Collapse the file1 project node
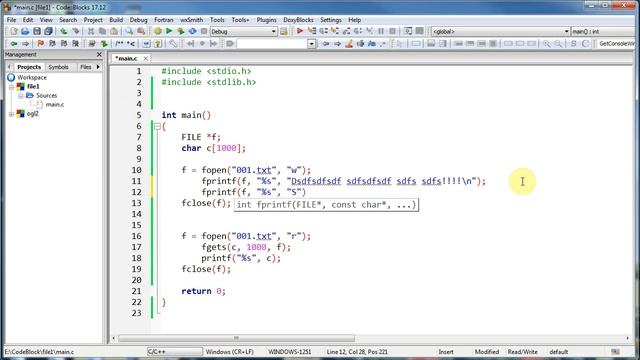This screenshot has height=360, width=640. point(11,87)
